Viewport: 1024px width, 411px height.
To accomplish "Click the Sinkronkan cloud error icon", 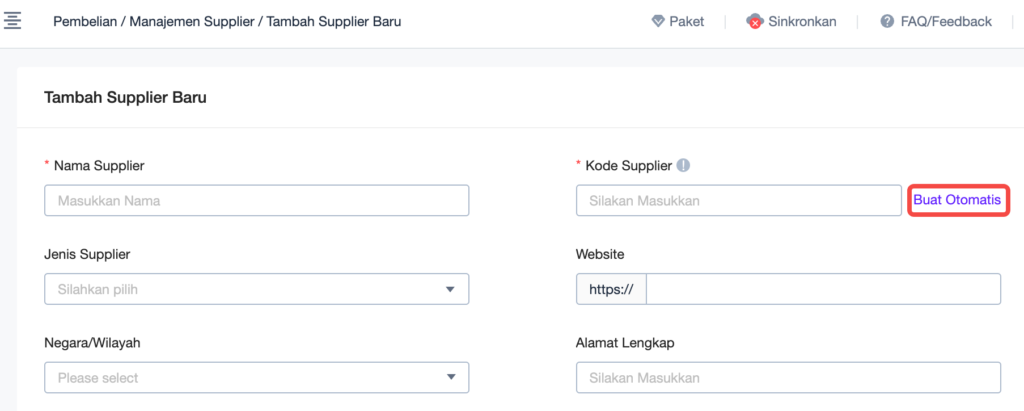I will (755, 22).
